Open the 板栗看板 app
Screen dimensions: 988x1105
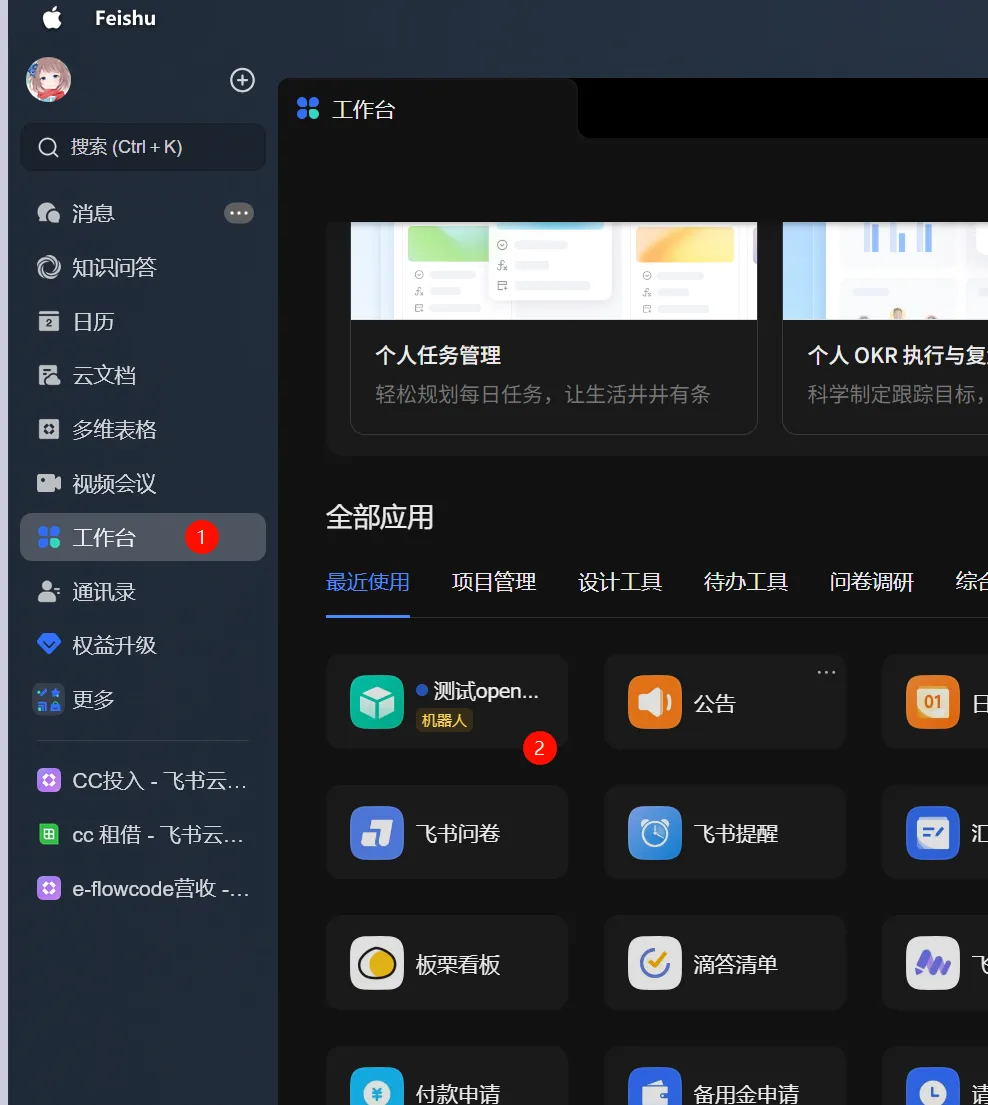(447, 963)
